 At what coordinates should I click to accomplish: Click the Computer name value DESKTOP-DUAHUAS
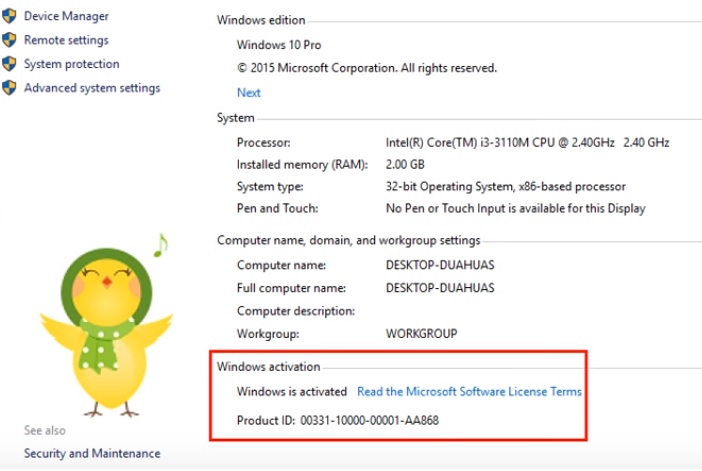point(440,265)
